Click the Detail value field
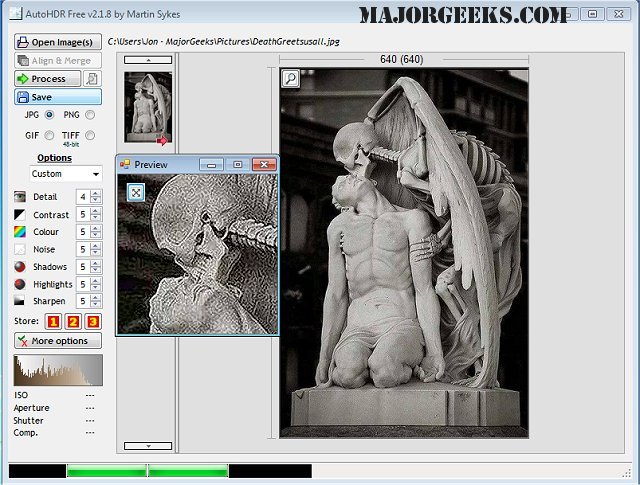640x485 pixels. point(83,197)
